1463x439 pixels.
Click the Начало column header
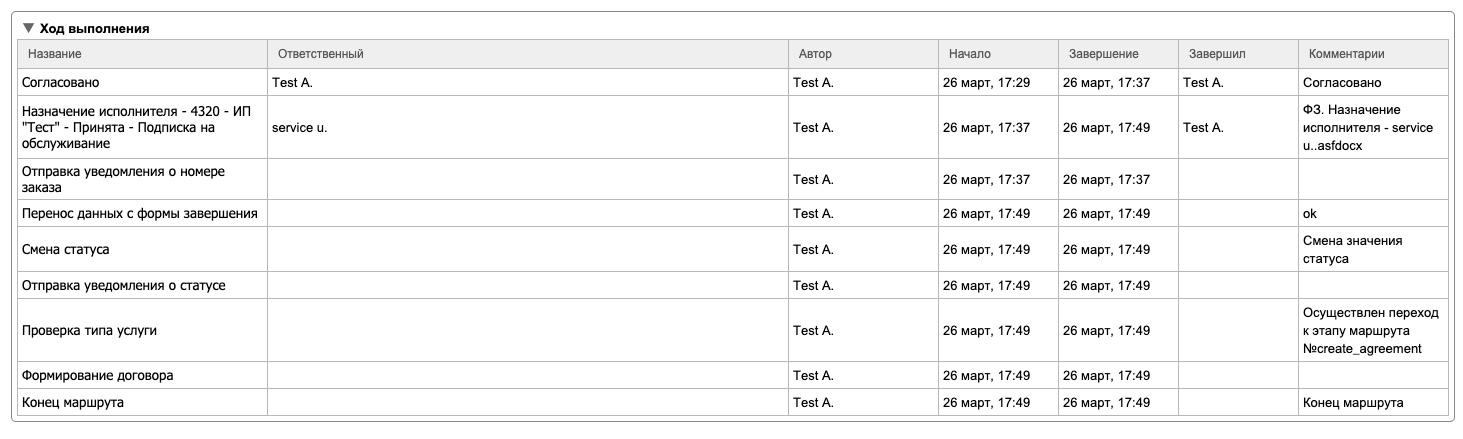(970, 54)
